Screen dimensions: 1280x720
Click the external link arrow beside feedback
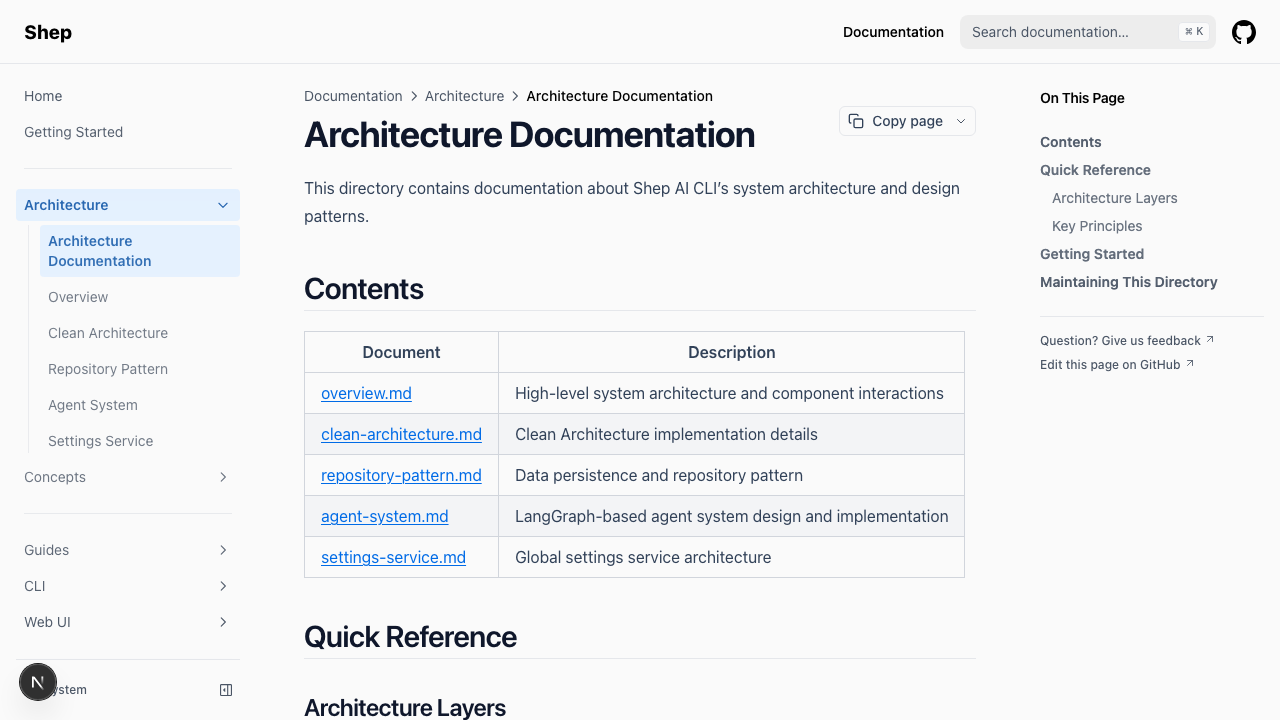(1210, 340)
